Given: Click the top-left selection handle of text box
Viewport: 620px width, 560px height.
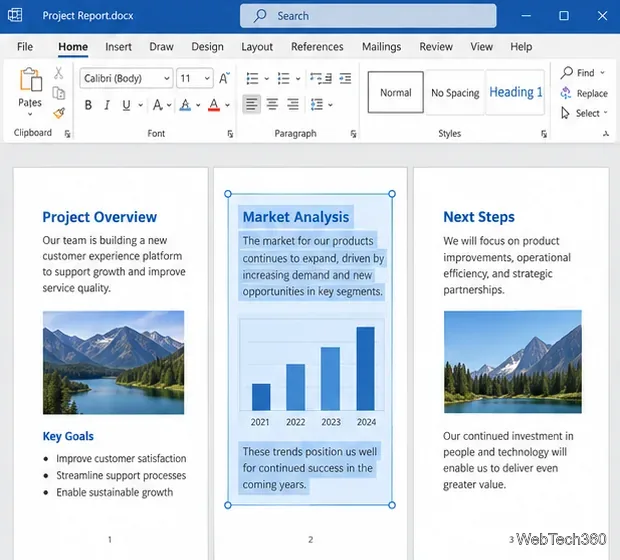Looking at the screenshot, I should pos(228,194).
